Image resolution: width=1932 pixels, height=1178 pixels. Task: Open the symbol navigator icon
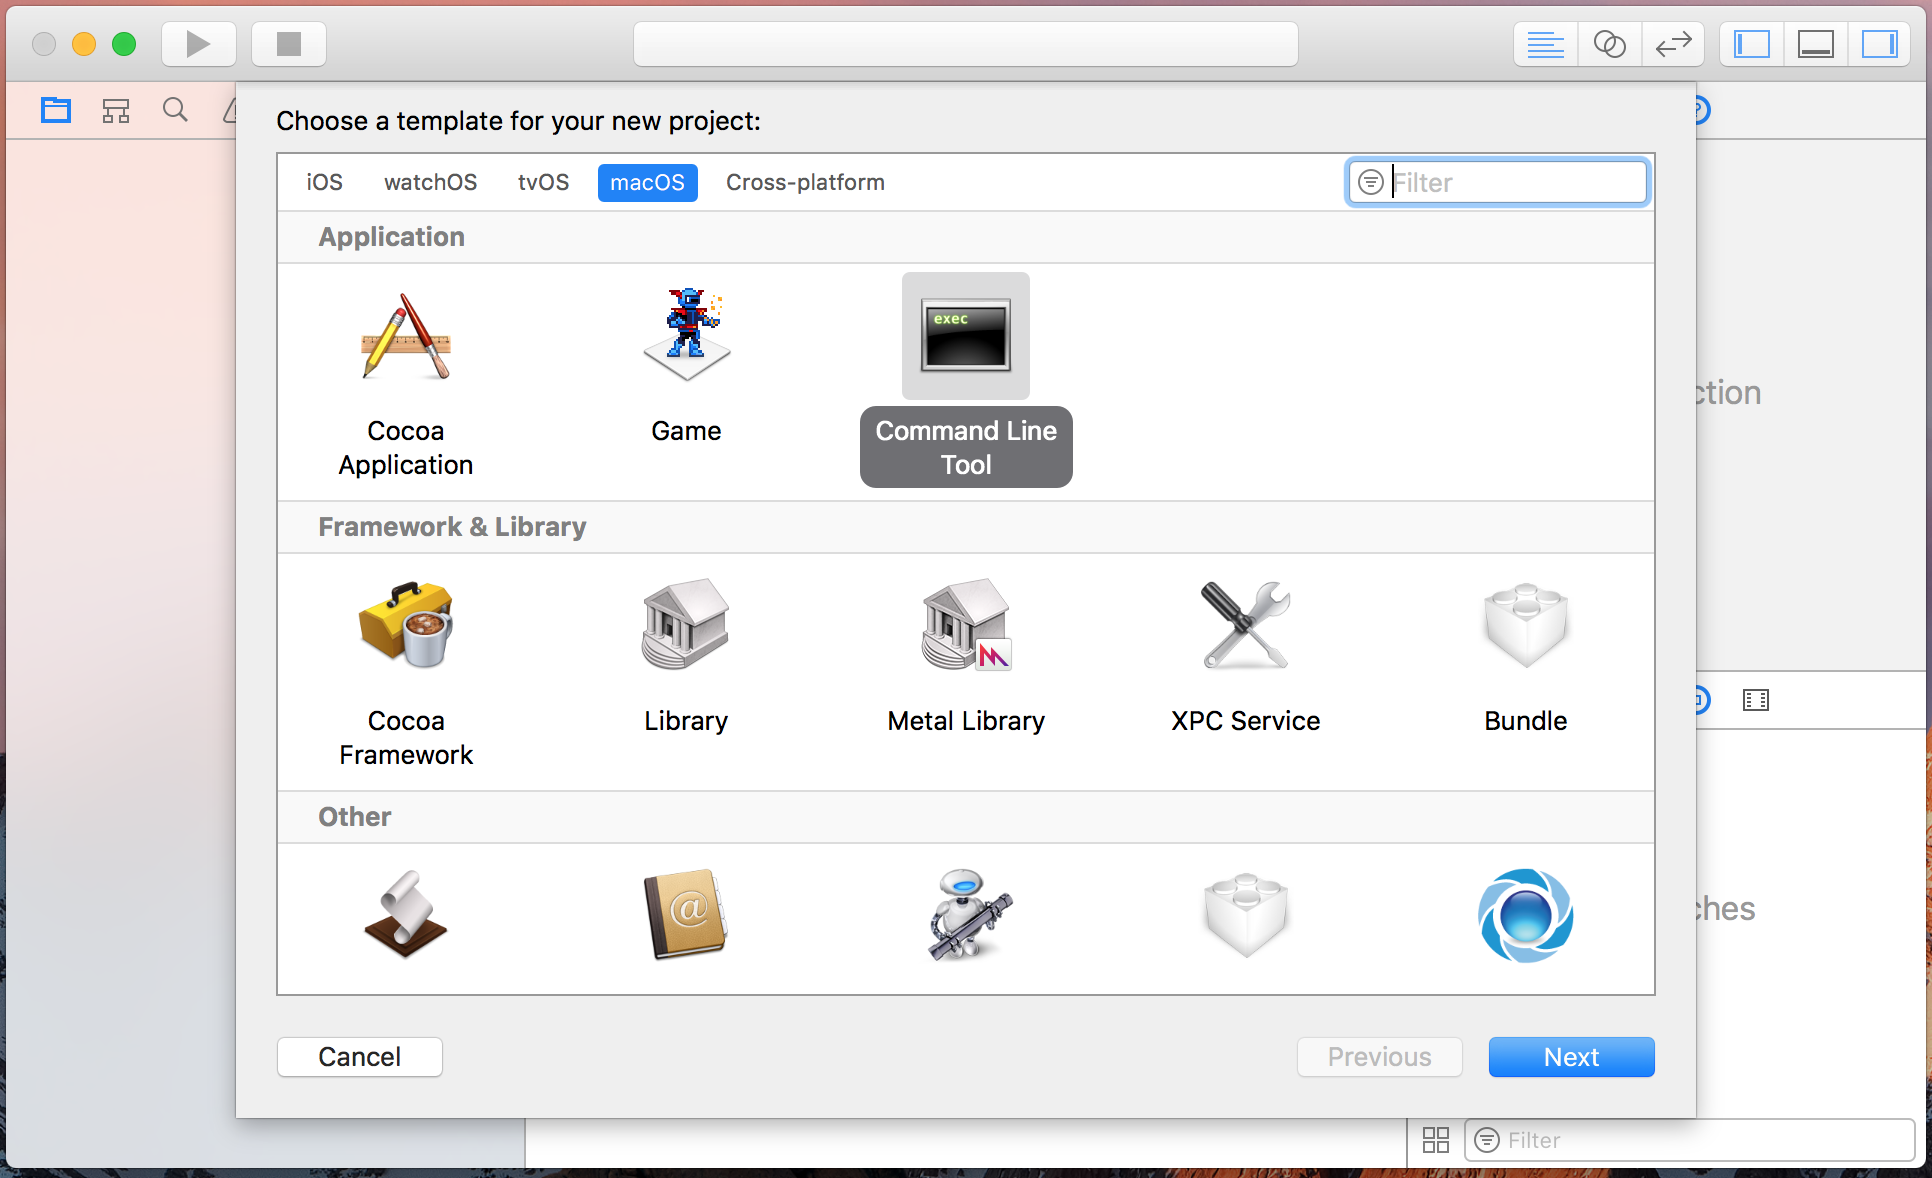(x=116, y=110)
